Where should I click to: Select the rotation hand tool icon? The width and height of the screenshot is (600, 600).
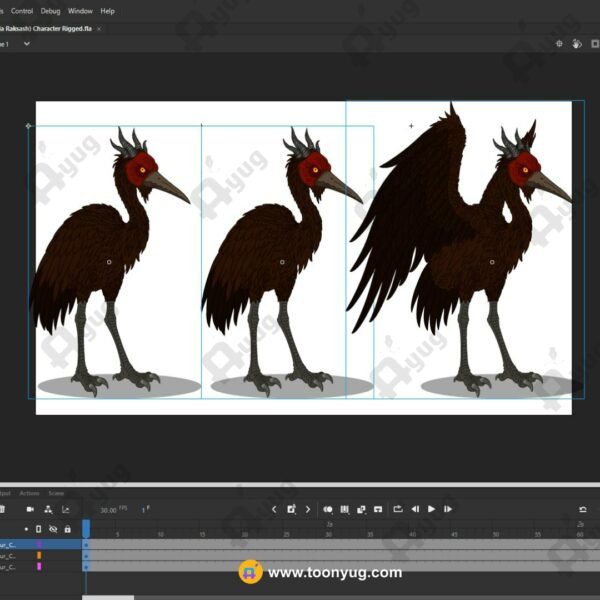[577, 44]
